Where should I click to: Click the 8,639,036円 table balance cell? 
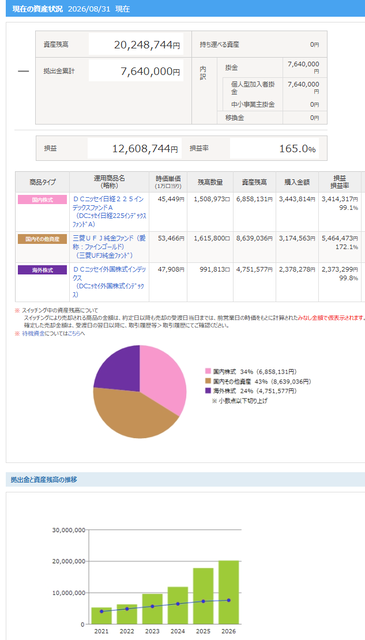pyautogui.click(x=254, y=238)
